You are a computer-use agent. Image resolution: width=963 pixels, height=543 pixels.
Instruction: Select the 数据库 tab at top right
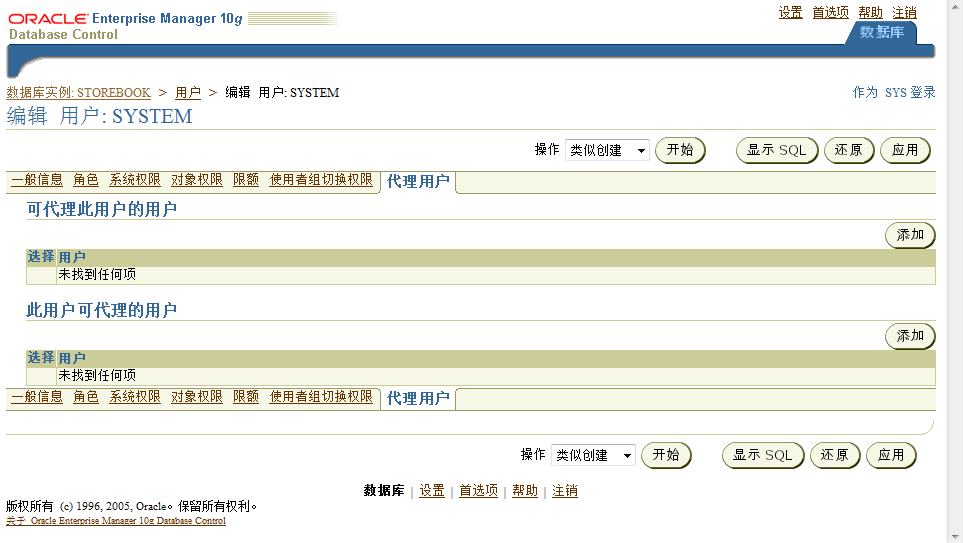(x=881, y=32)
